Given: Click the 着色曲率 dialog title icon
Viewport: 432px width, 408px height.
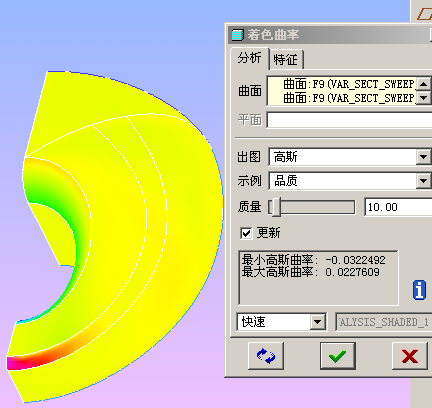Looking at the screenshot, I should [x=237, y=35].
